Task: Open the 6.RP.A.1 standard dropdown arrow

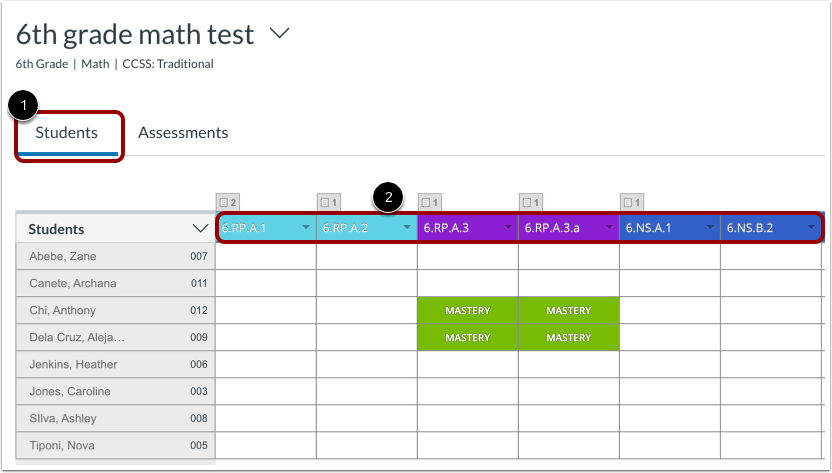Action: tap(306, 229)
